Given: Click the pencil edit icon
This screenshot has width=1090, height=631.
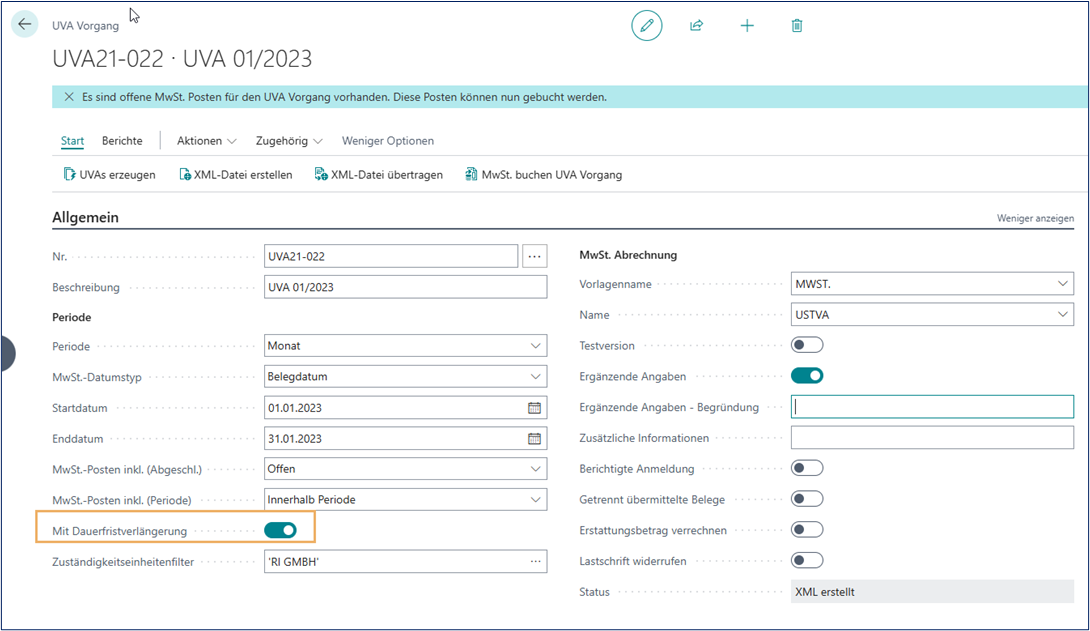Looking at the screenshot, I should [647, 25].
